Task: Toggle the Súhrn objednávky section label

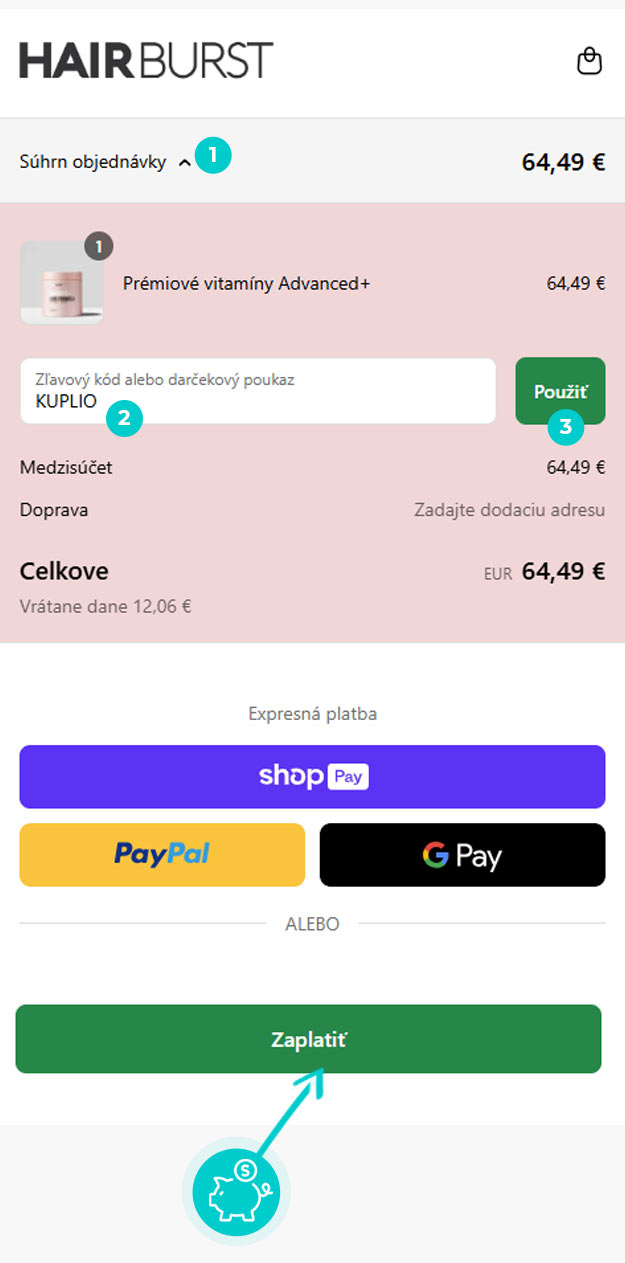Action: pos(93,162)
